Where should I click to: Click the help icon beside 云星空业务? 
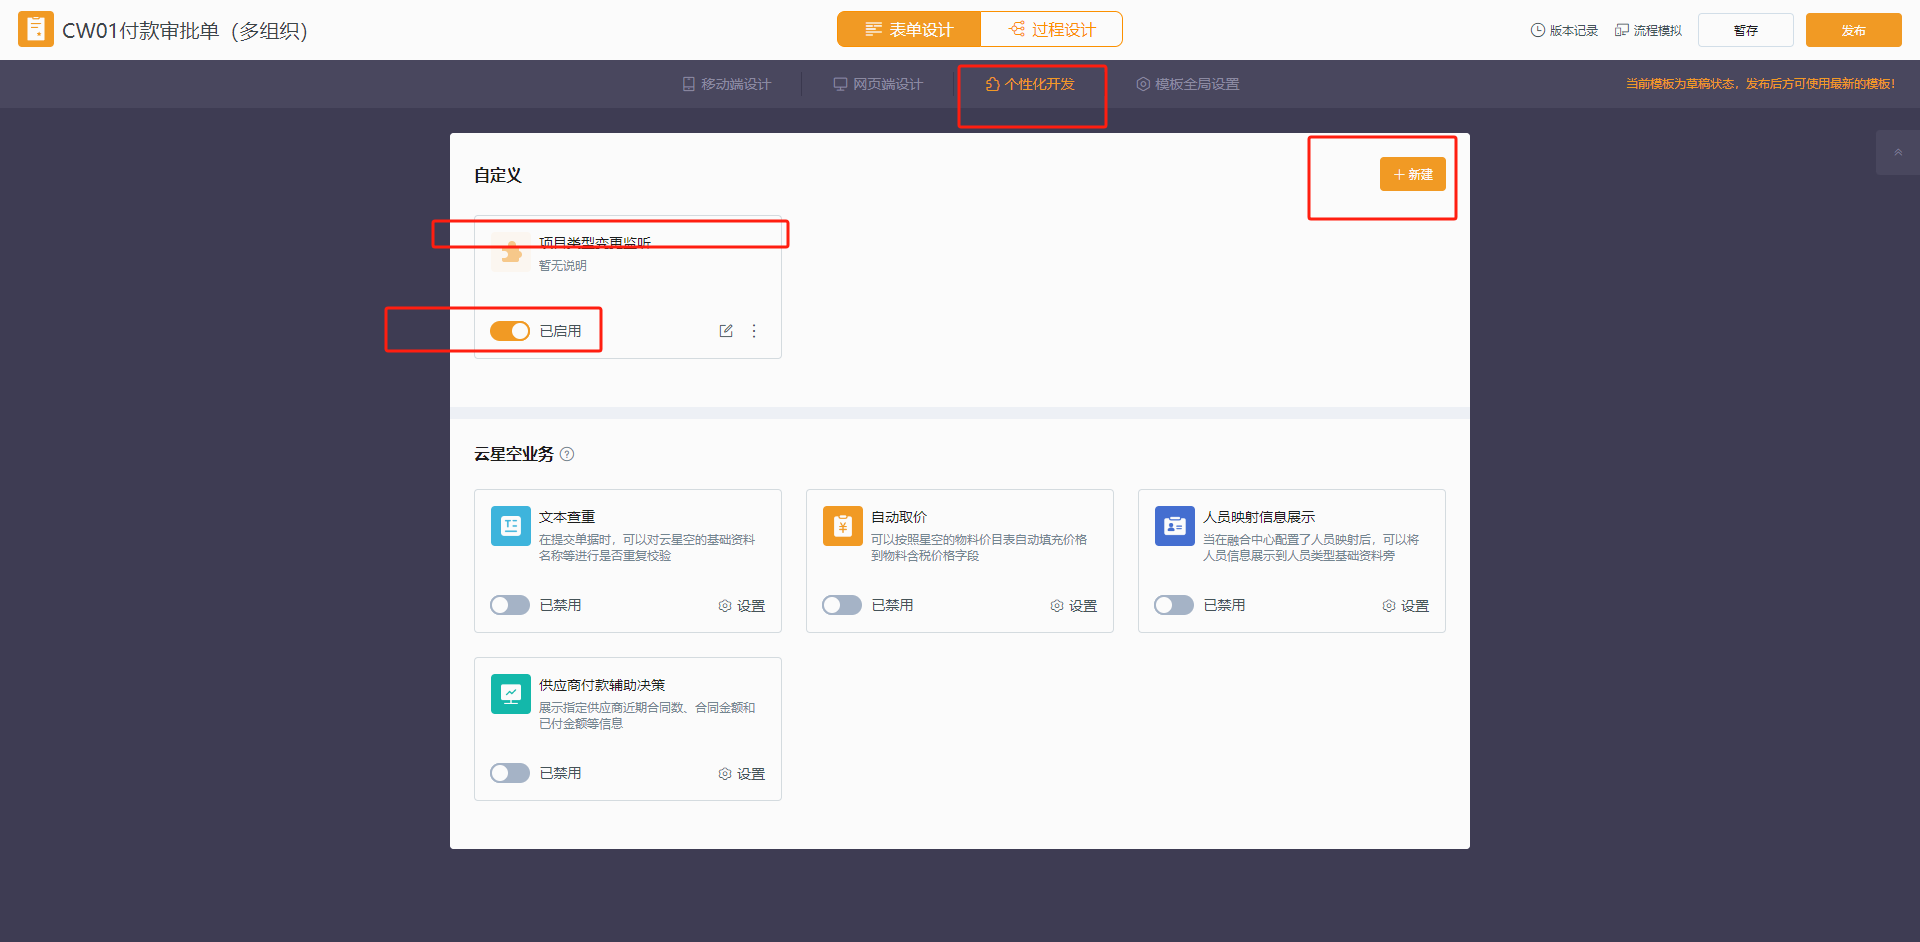(x=567, y=454)
